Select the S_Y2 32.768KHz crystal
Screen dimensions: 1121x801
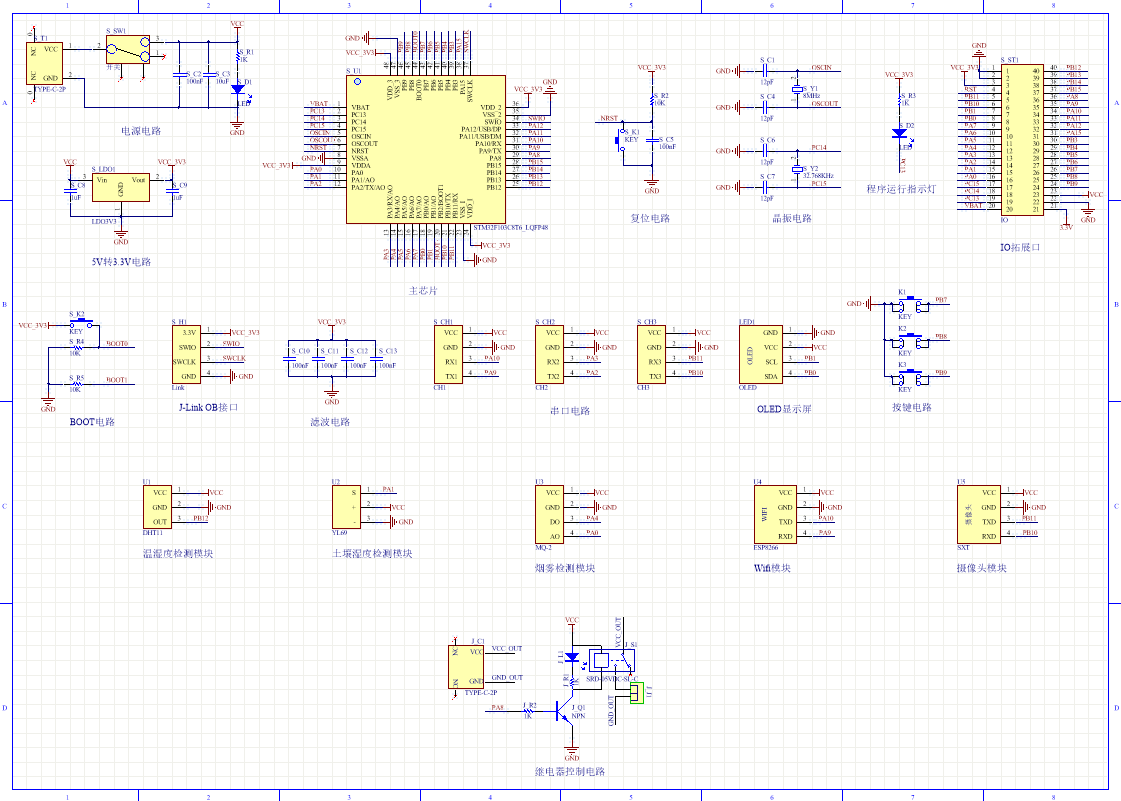pos(797,170)
